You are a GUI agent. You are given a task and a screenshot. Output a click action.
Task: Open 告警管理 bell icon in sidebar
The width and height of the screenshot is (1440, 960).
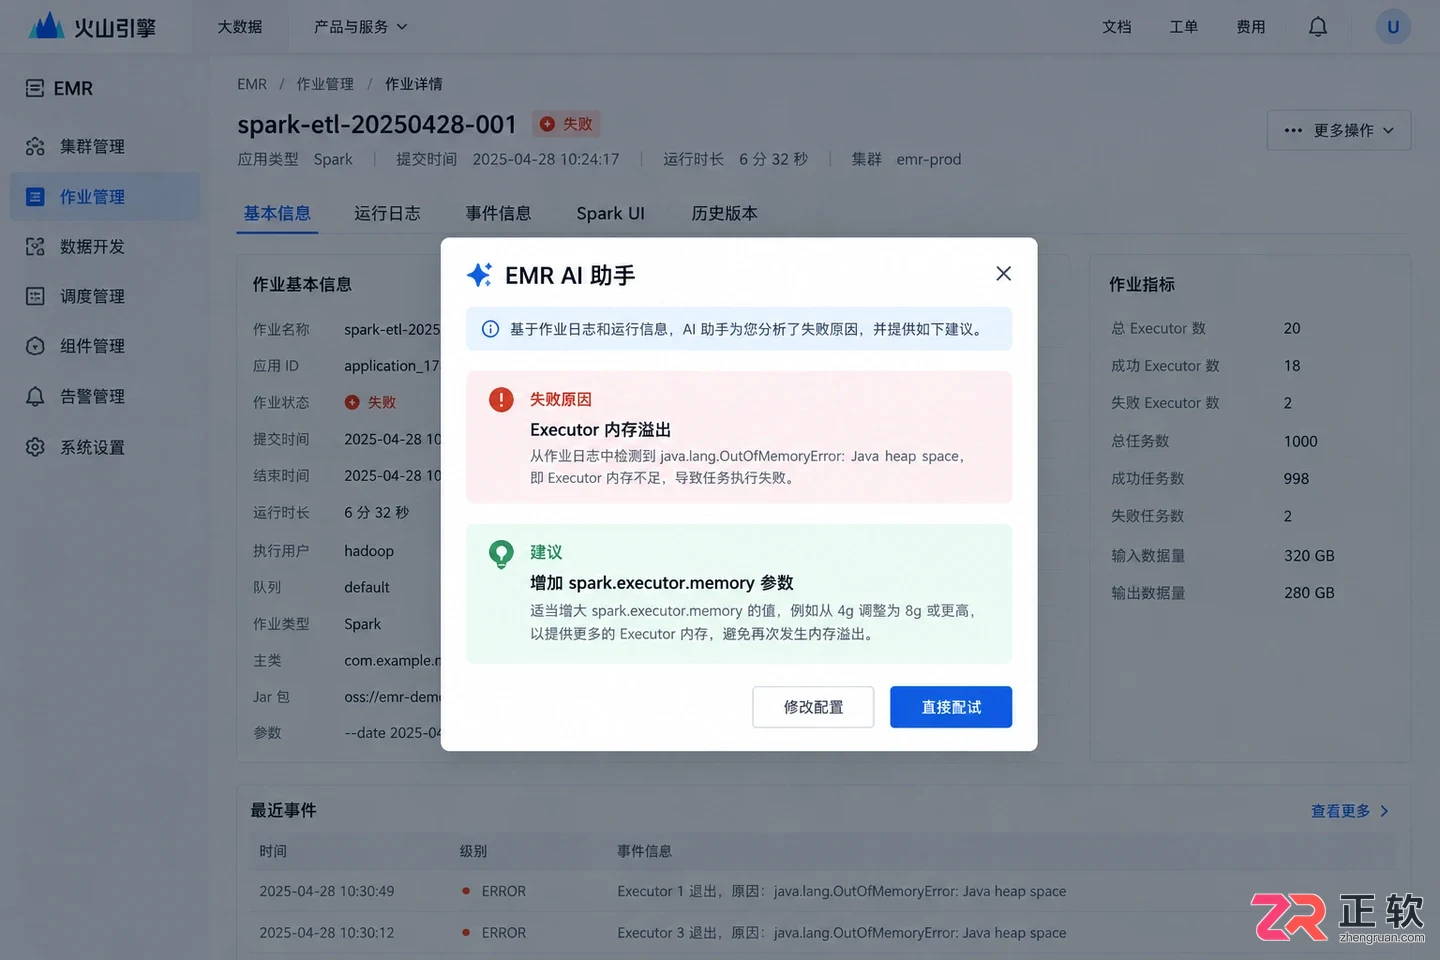click(x=35, y=396)
